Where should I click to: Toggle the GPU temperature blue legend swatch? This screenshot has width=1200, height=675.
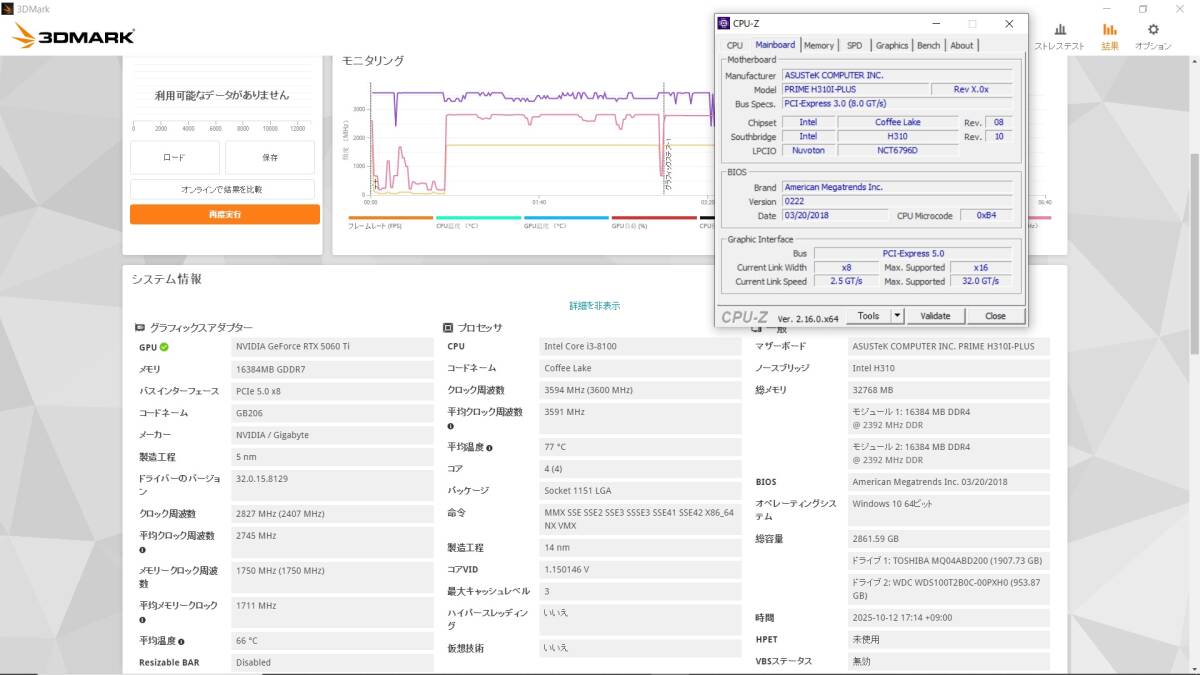566,217
